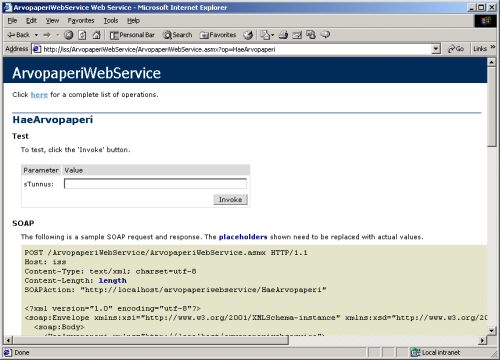
Task: Click the 'Content-Type: text/xml' line
Action: pos(110,271)
